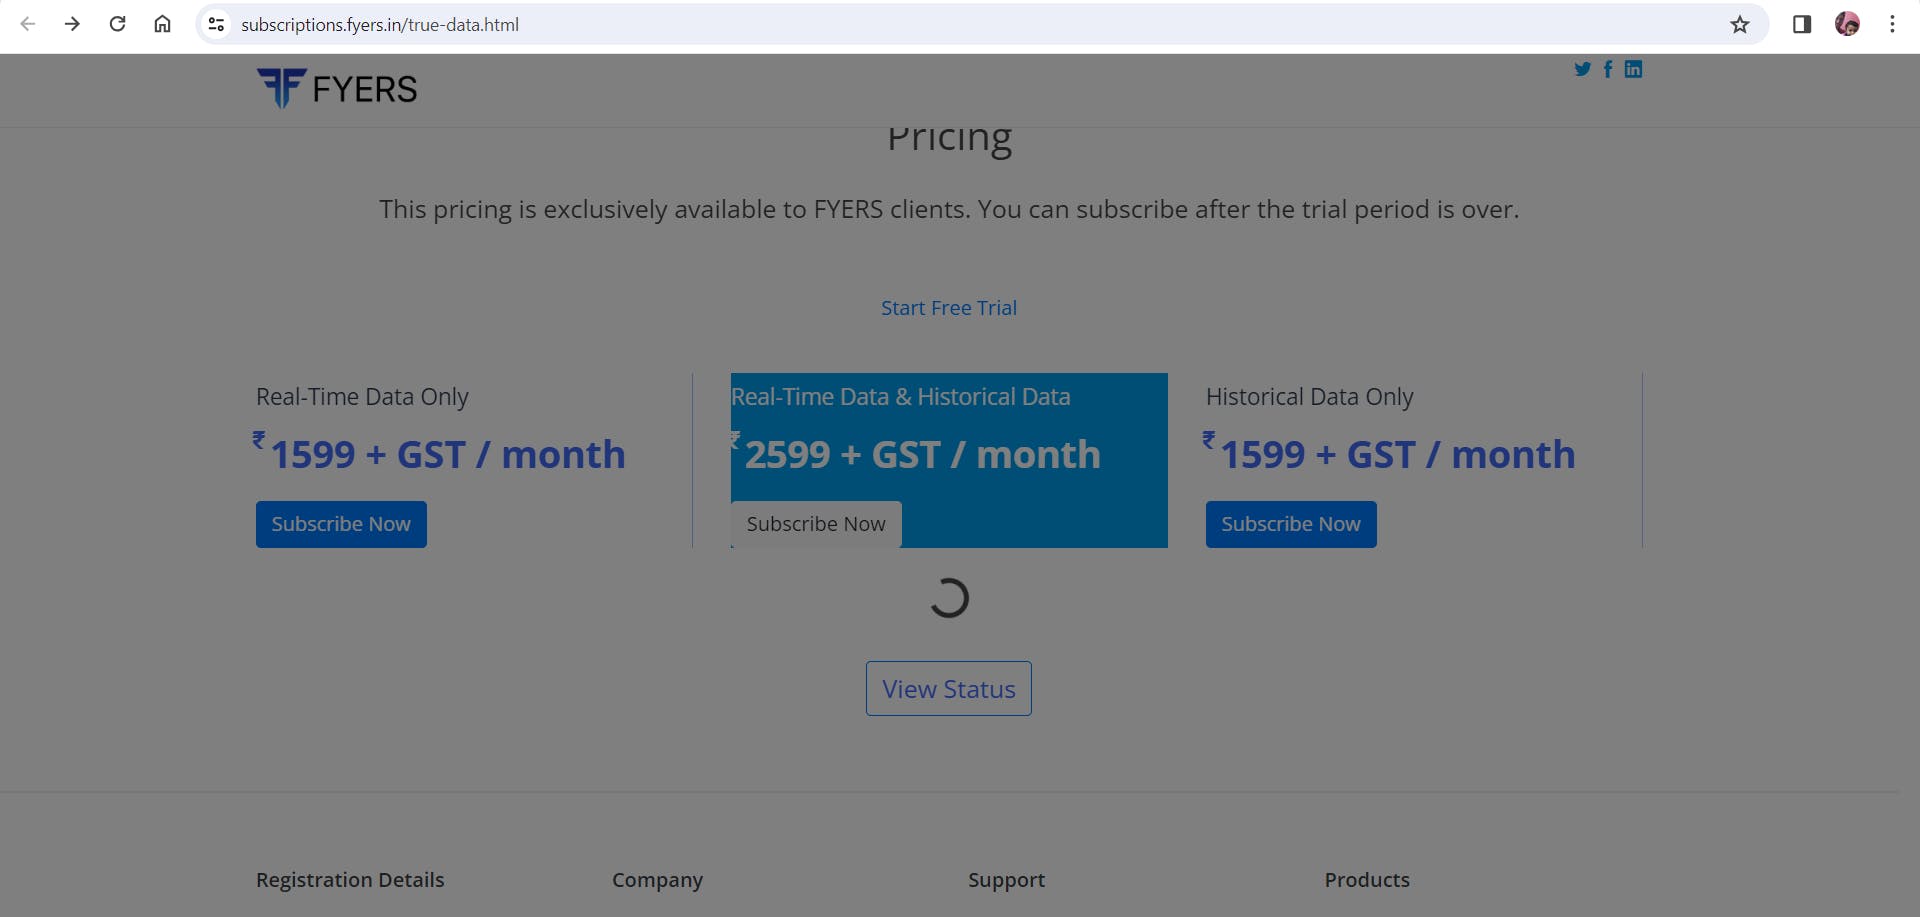Image resolution: width=1920 pixels, height=917 pixels.
Task: Subscribe to Real-Time & Historical Data plan
Action: pyautogui.click(x=816, y=524)
